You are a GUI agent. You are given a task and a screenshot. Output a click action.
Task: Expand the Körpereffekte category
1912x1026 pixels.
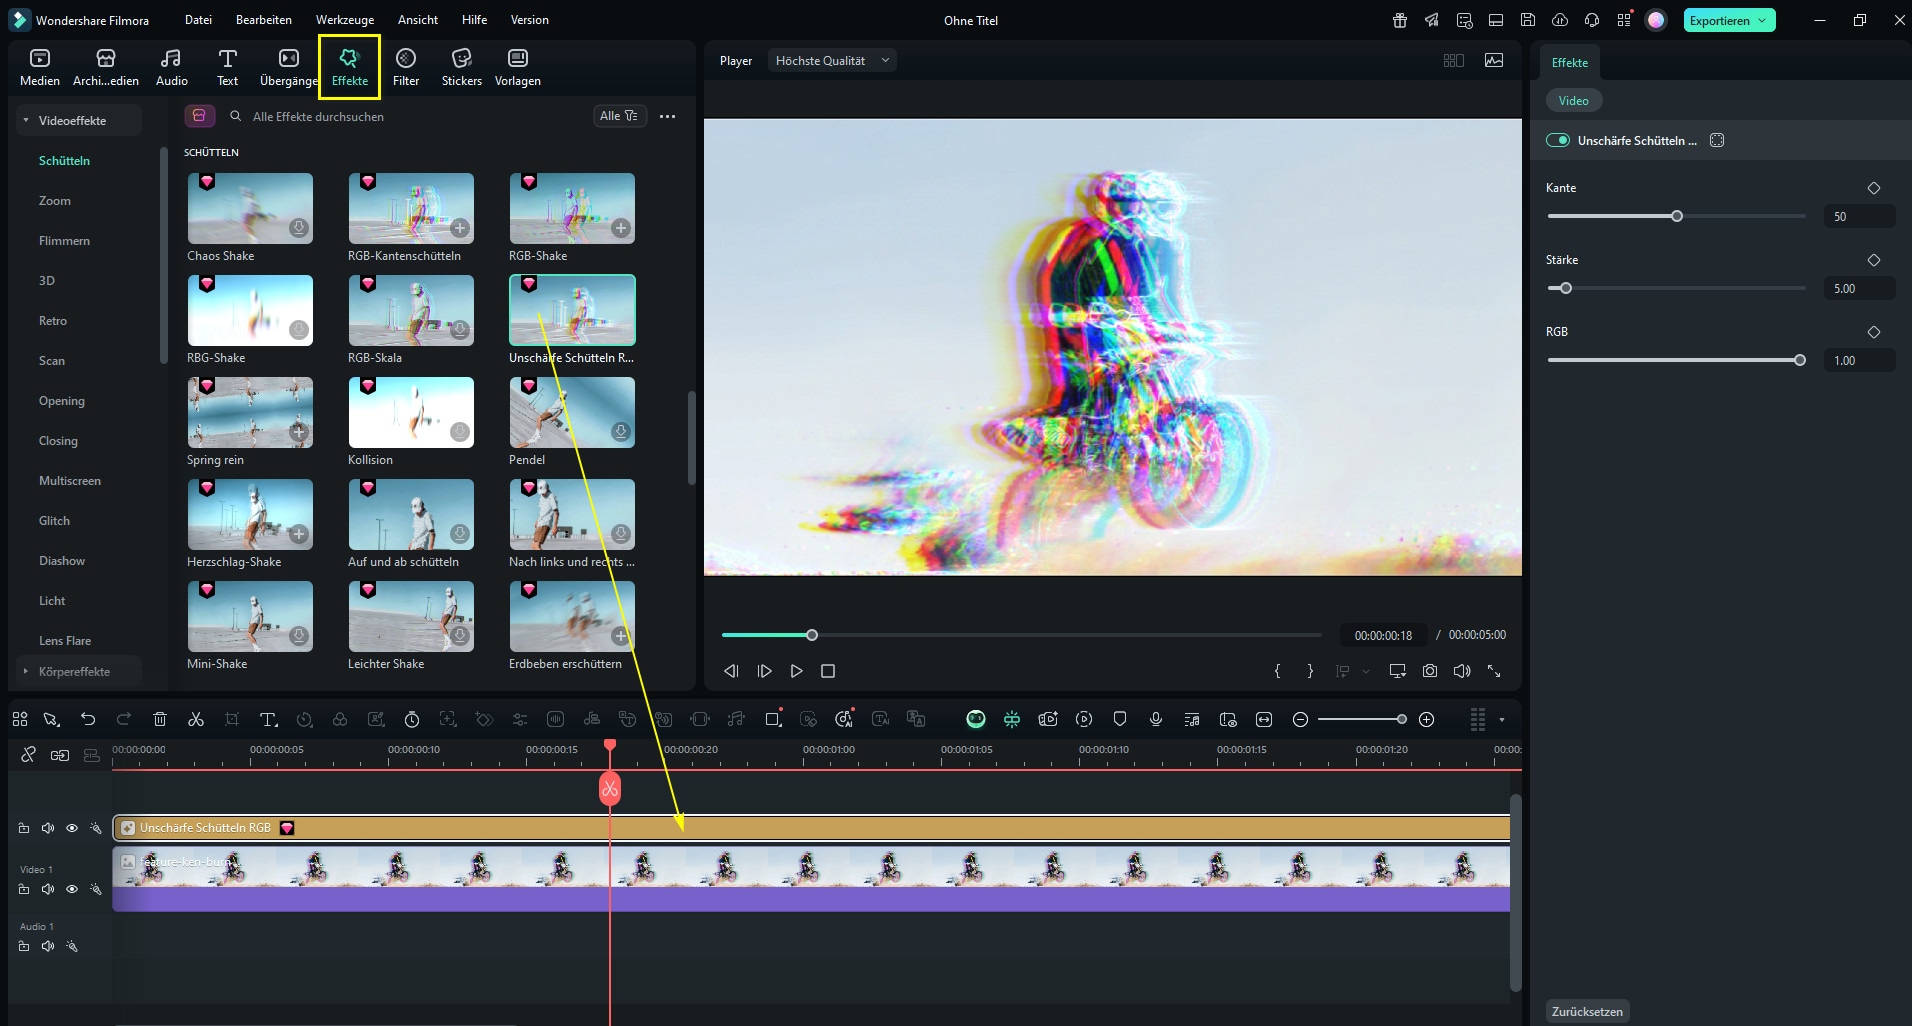pyautogui.click(x=26, y=671)
